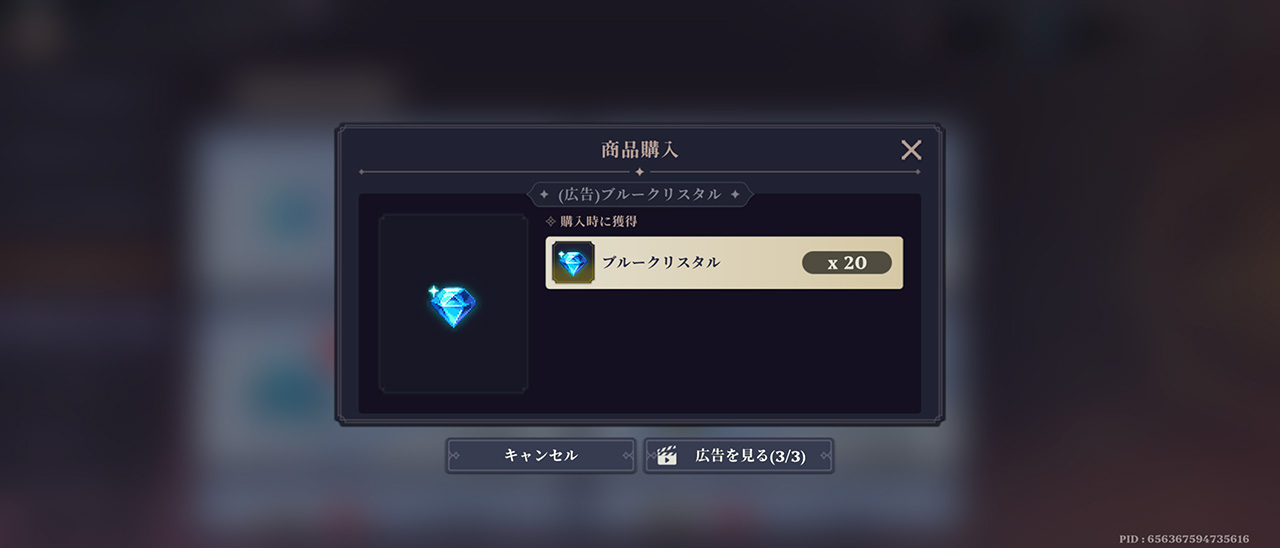Click the x 20 quantity badge
The width and height of the screenshot is (1280, 548).
[x=847, y=263]
